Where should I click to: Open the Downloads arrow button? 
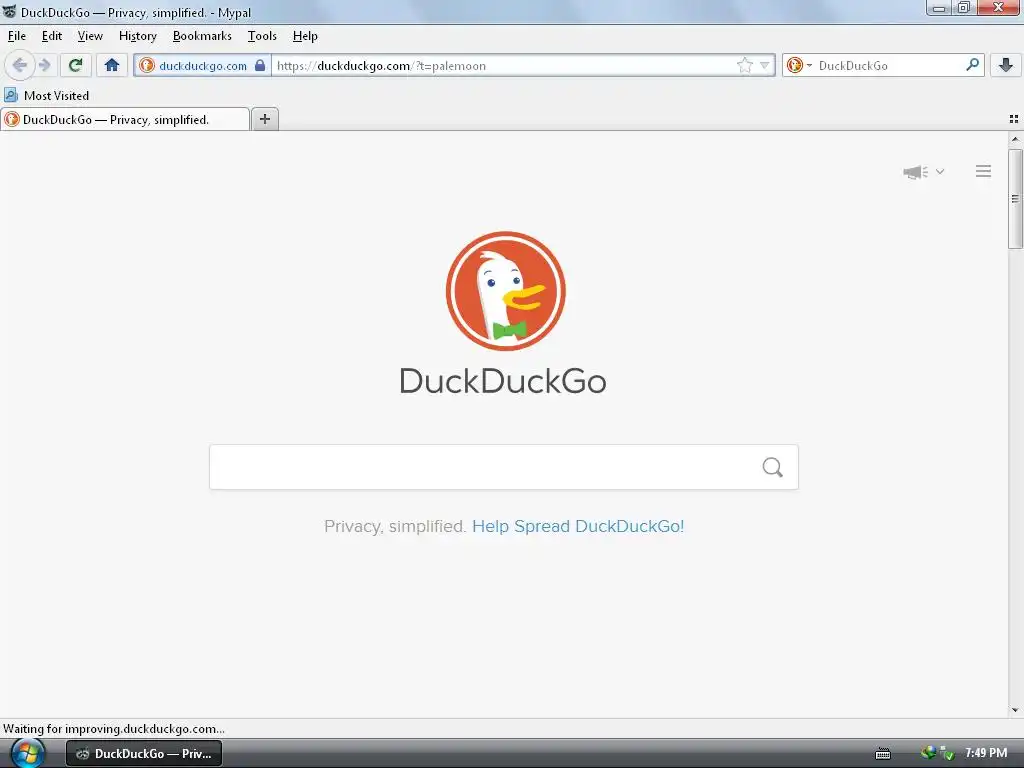1006,65
